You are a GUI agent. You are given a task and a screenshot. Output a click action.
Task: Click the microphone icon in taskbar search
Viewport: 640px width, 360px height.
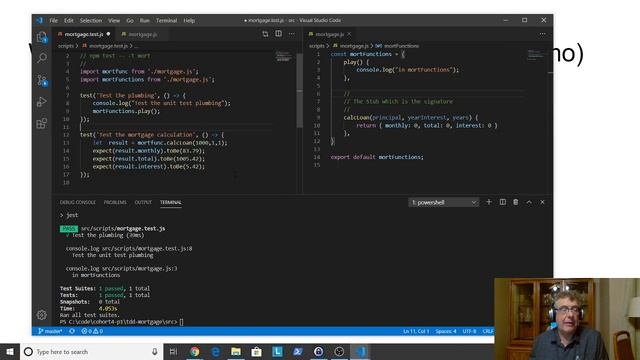(155, 352)
